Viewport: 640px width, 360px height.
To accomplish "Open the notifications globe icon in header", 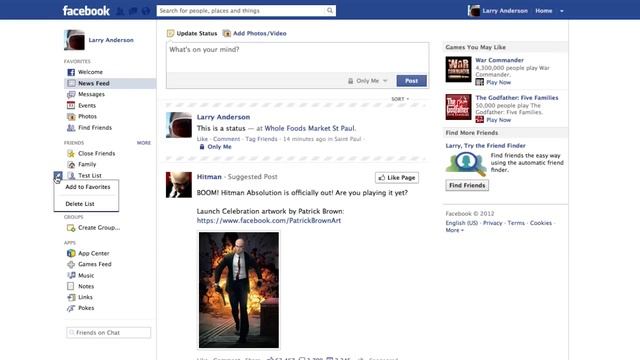I will tap(146, 11).
